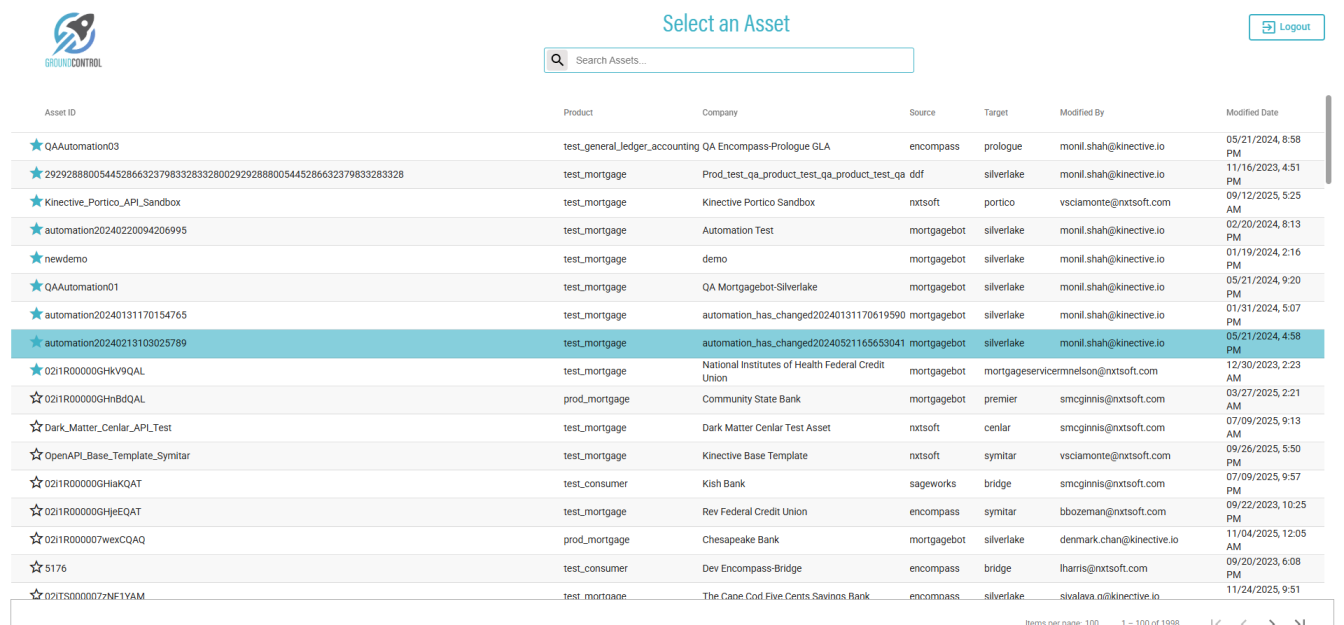Image resolution: width=1344 pixels, height=625 pixels.
Task: Sort by the Modified Date column header
Action: 1252,113
